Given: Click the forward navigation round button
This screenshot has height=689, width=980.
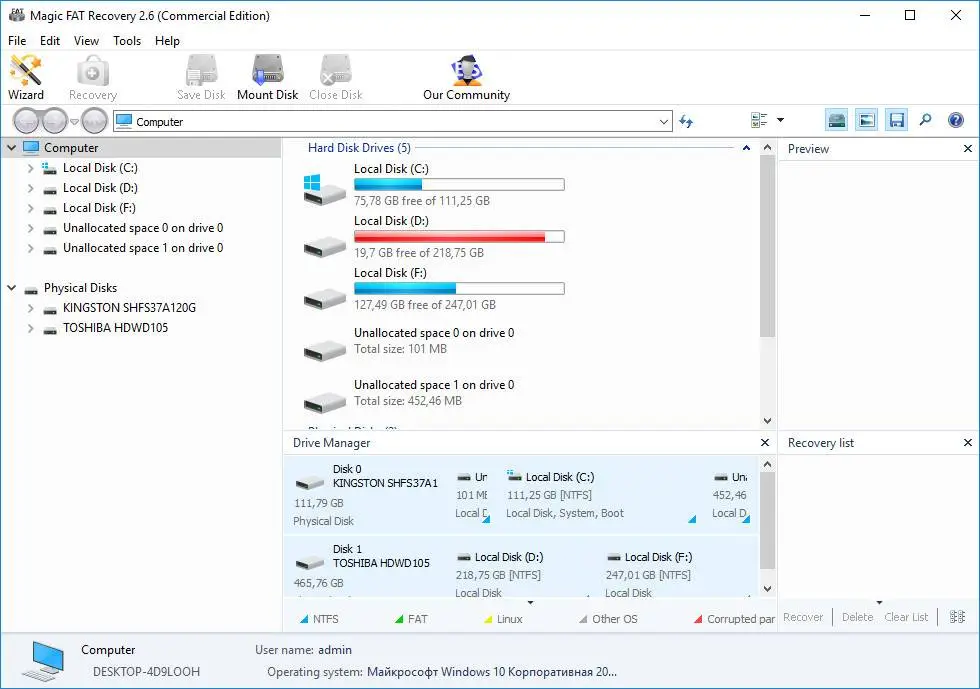Looking at the screenshot, I should 54,121.
